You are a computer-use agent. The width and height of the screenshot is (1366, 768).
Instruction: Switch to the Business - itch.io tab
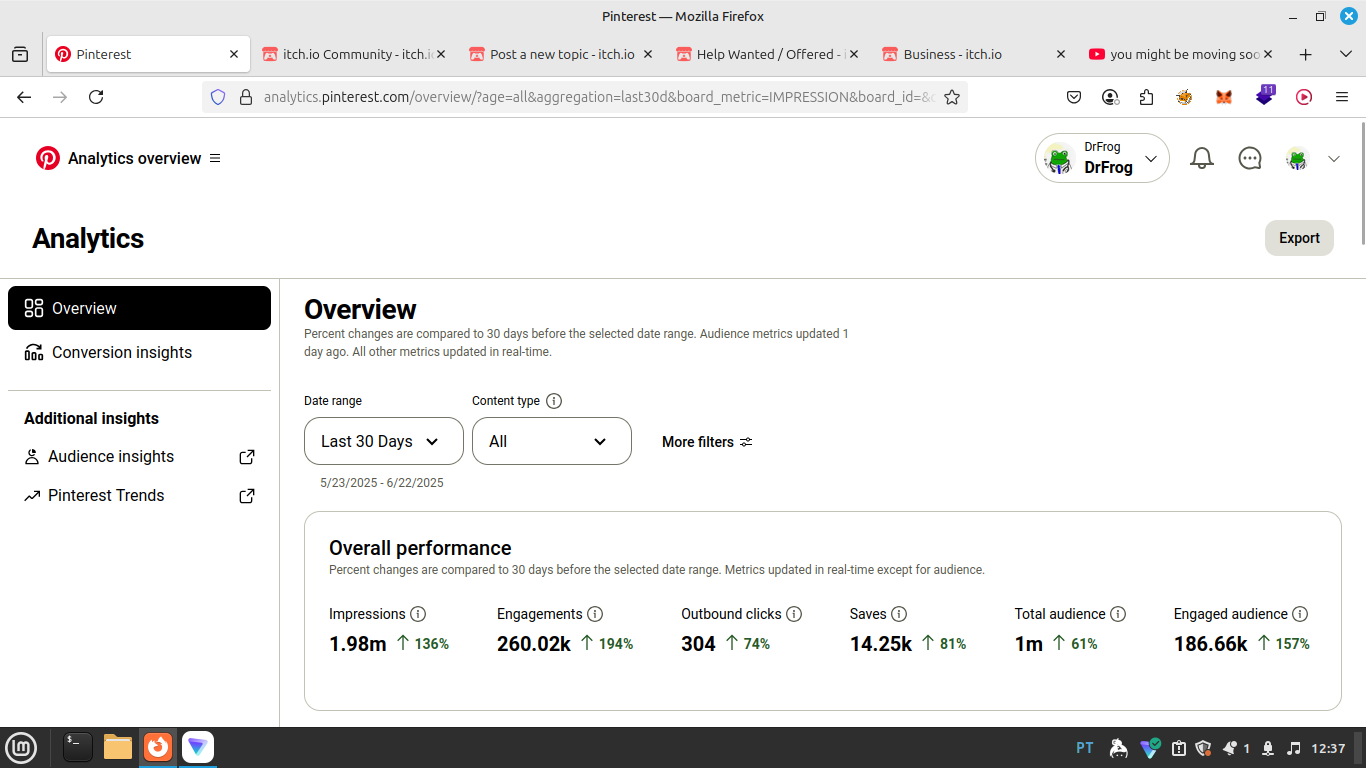pyautogui.click(x=975, y=54)
